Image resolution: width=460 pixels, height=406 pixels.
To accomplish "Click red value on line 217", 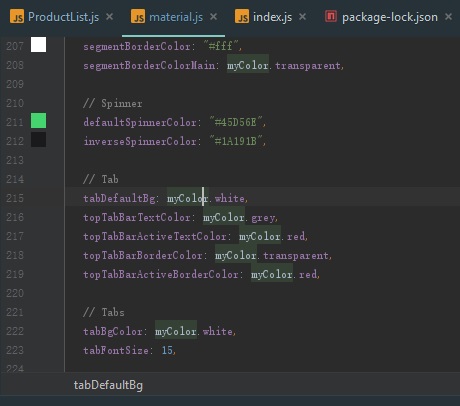I will pos(296,236).
